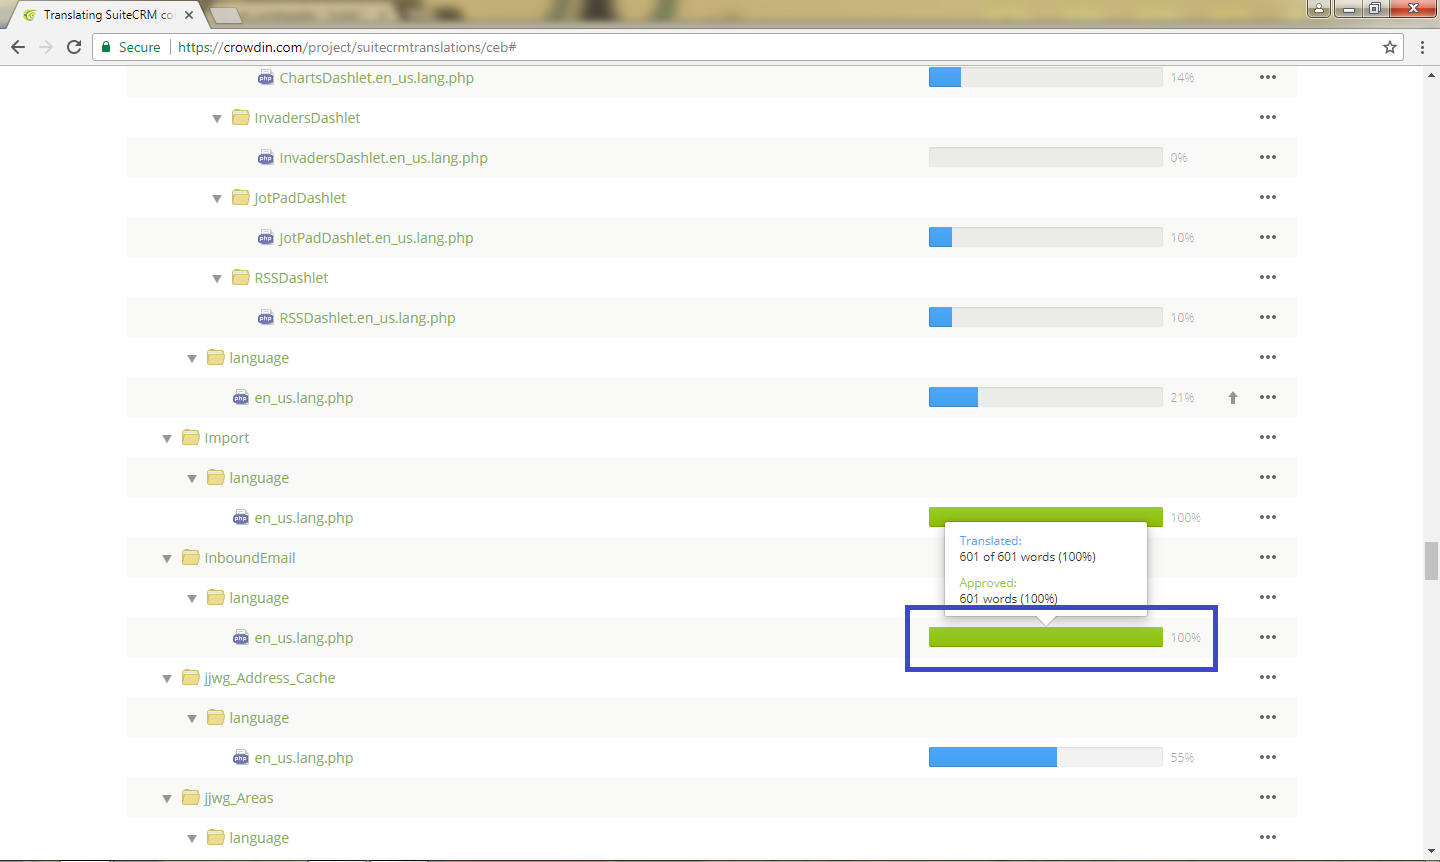
Task: Open more options for InvadersDashlet.en_us.lang.php
Action: [1268, 157]
